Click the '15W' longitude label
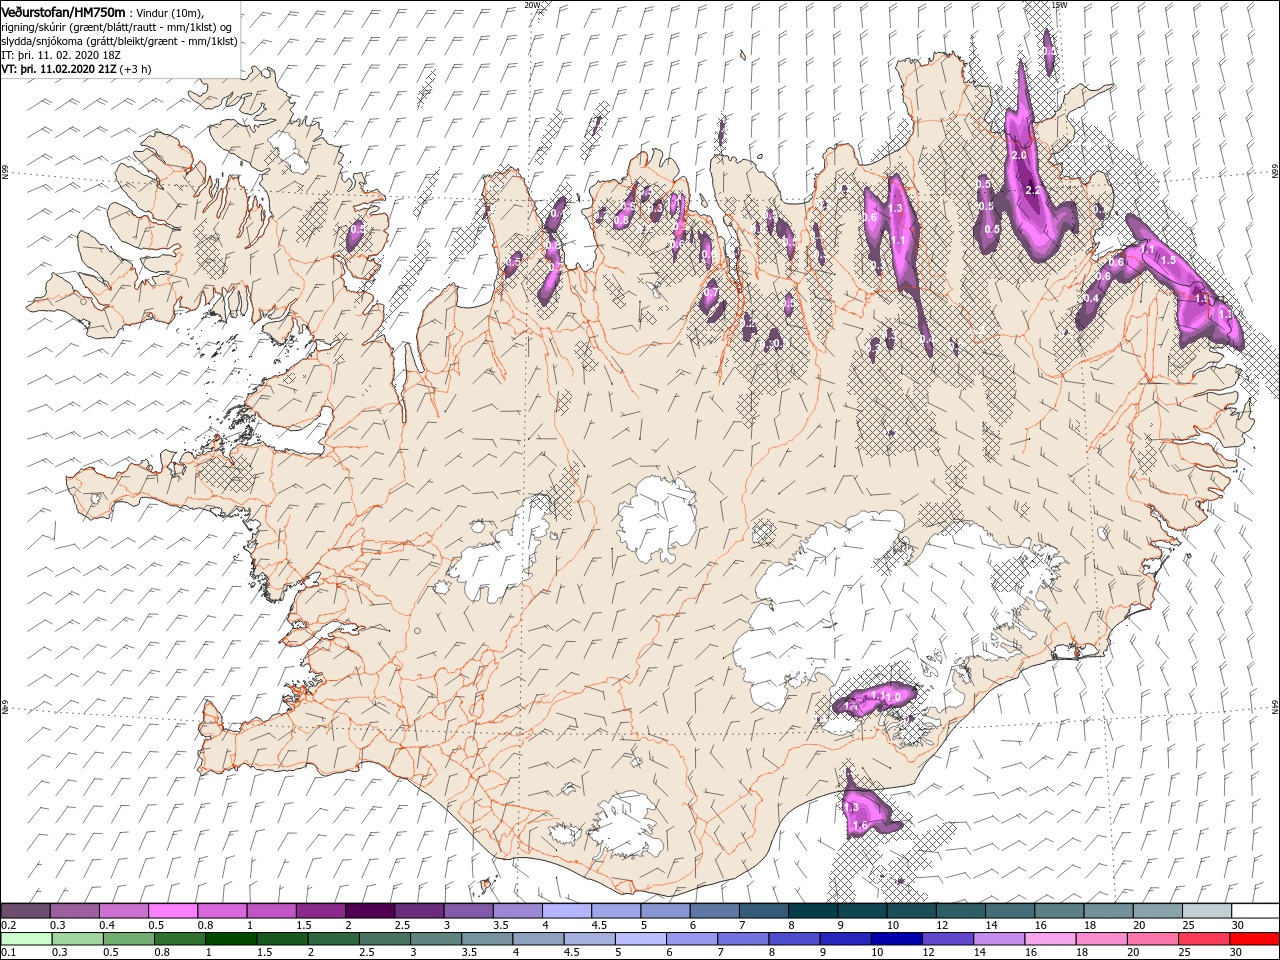Viewport: 1280px width, 960px height. (x=1060, y=5)
